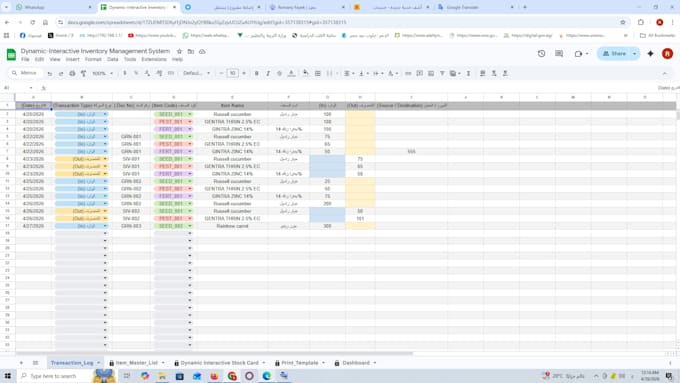Open File Explorer from the taskbar
The width and height of the screenshot is (680, 383).
tap(162, 376)
